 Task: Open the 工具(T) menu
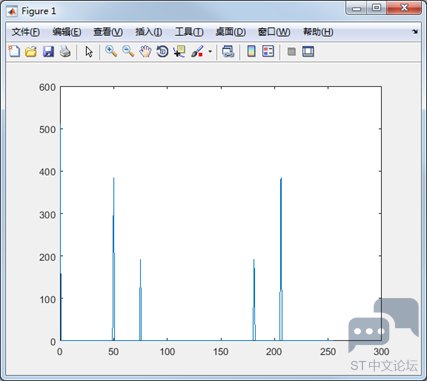pyautogui.click(x=189, y=32)
